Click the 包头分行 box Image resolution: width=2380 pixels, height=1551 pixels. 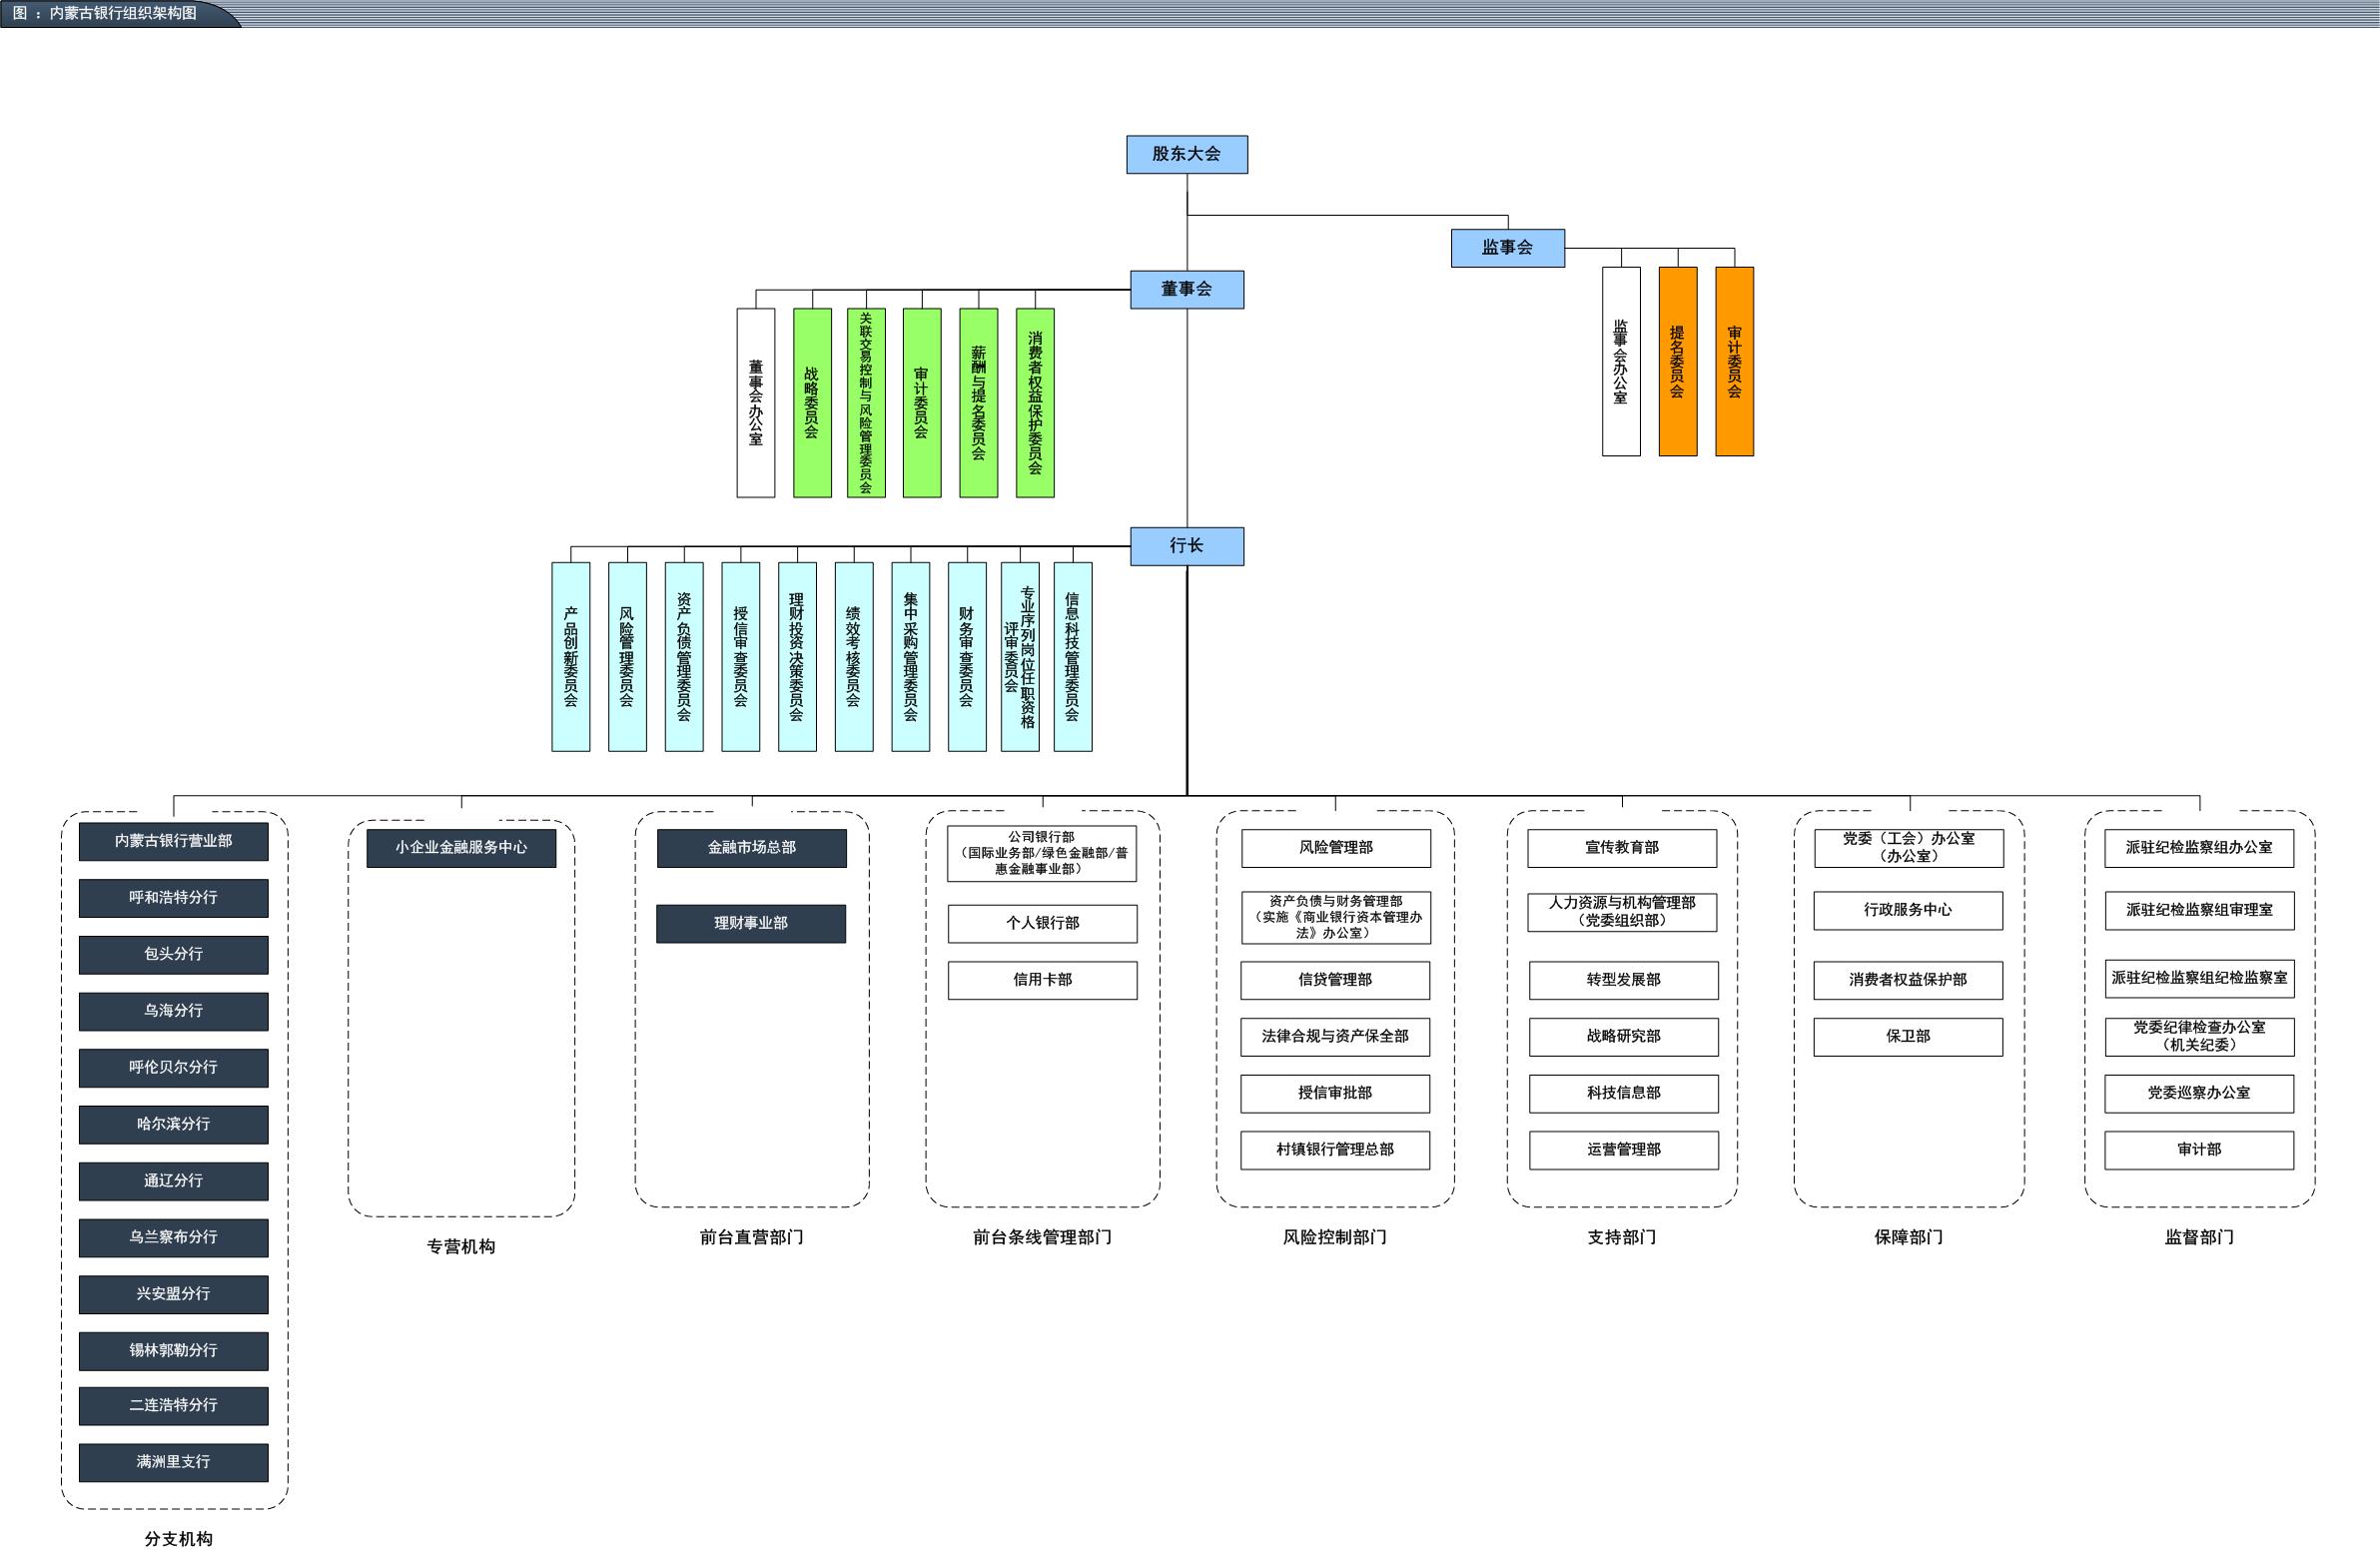(x=174, y=955)
